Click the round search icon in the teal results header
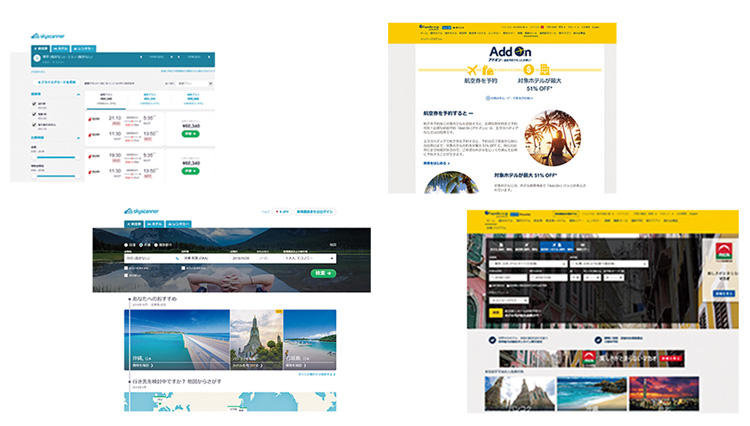The image size is (750, 426). pos(36,57)
